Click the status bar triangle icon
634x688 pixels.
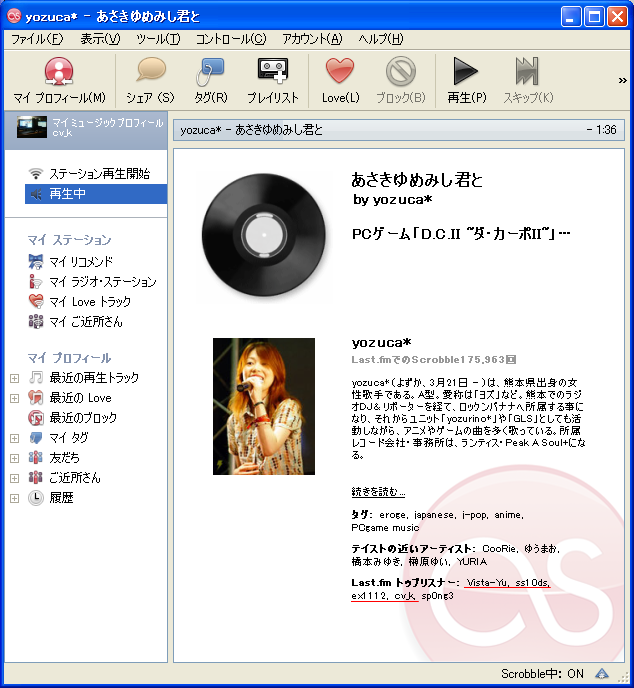602,674
